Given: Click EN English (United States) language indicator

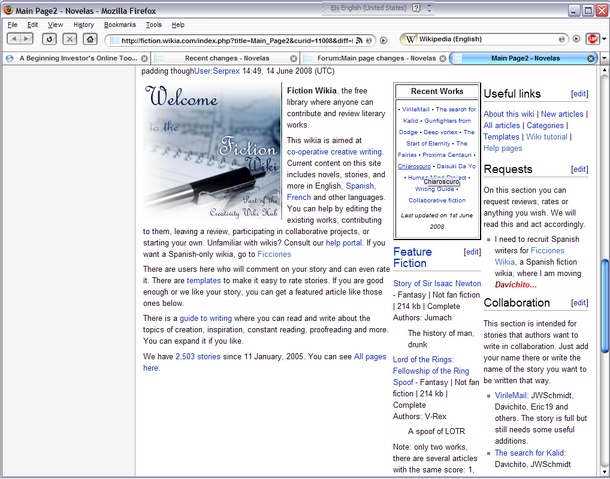Looking at the screenshot, I should pyautogui.click(x=368, y=8).
